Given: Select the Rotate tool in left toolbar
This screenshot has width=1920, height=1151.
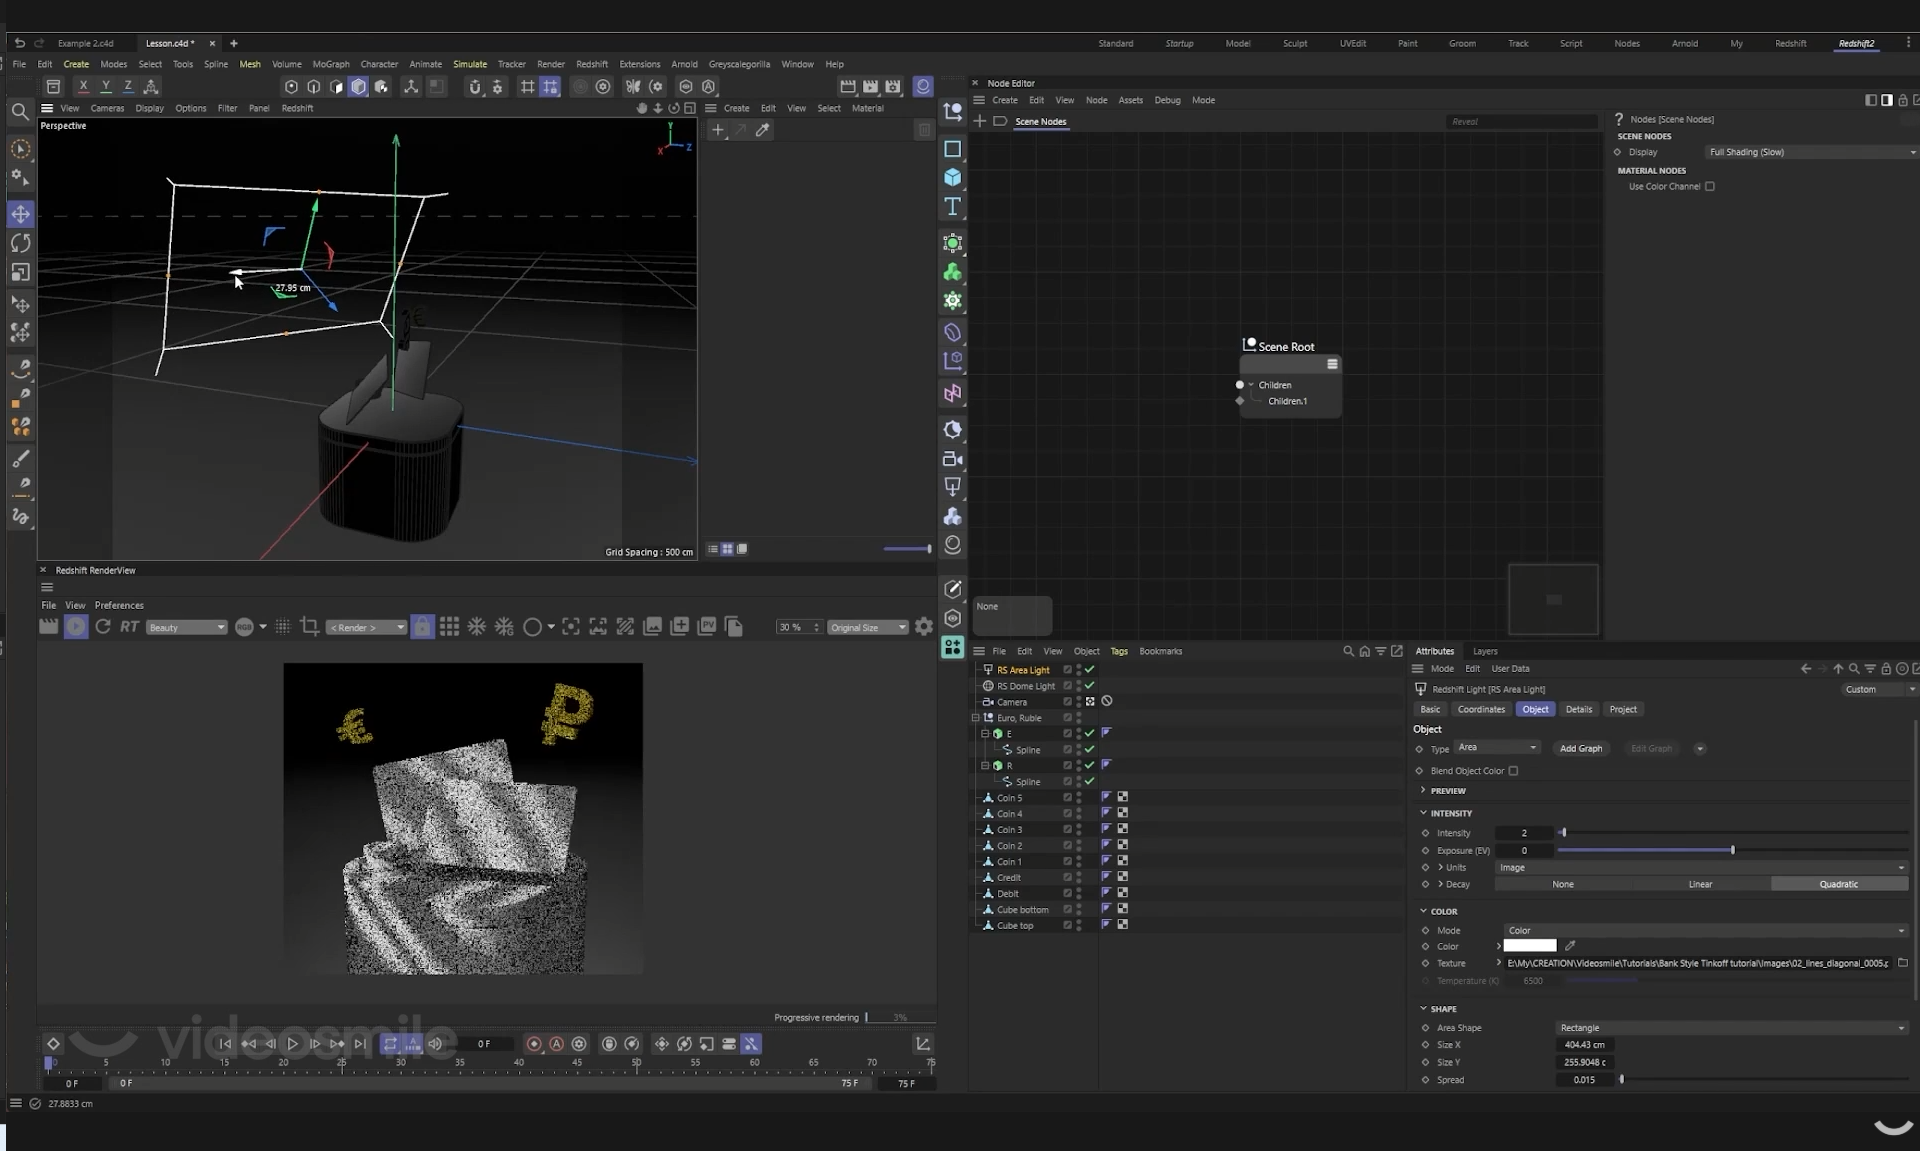Looking at the screenshot, I should 20,243.
